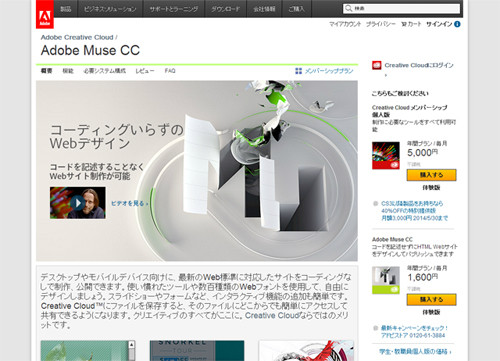Viewport: 500px width, 361px height.
Task: Open 学生・教職員個人版の価格 link
Action: [x=415, y=352]
